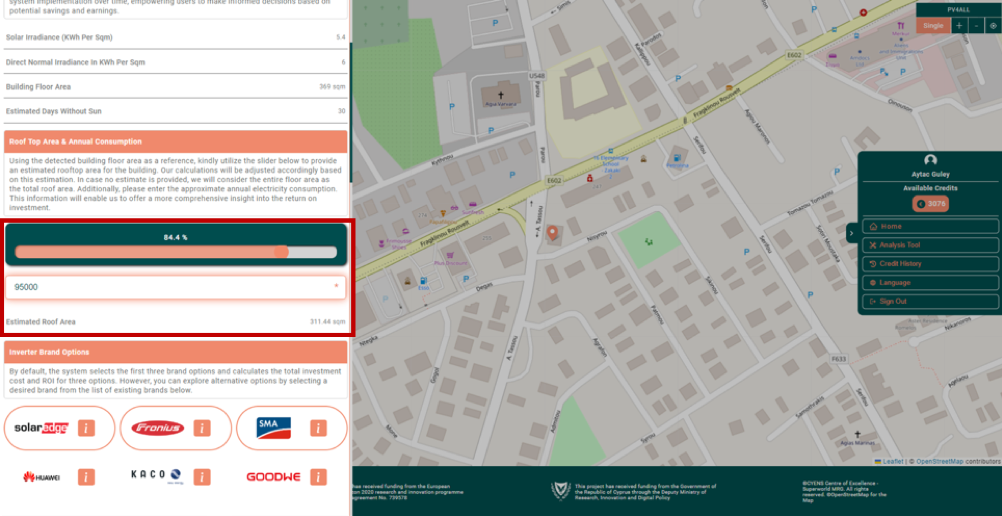
Task: Click the 84.4 % slider value label
Action: click(175, 237)
